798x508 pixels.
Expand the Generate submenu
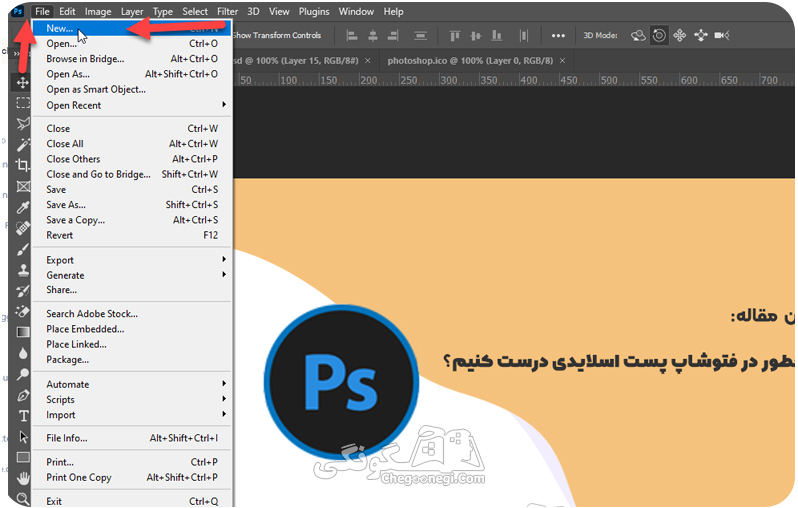tap(132, 275)
